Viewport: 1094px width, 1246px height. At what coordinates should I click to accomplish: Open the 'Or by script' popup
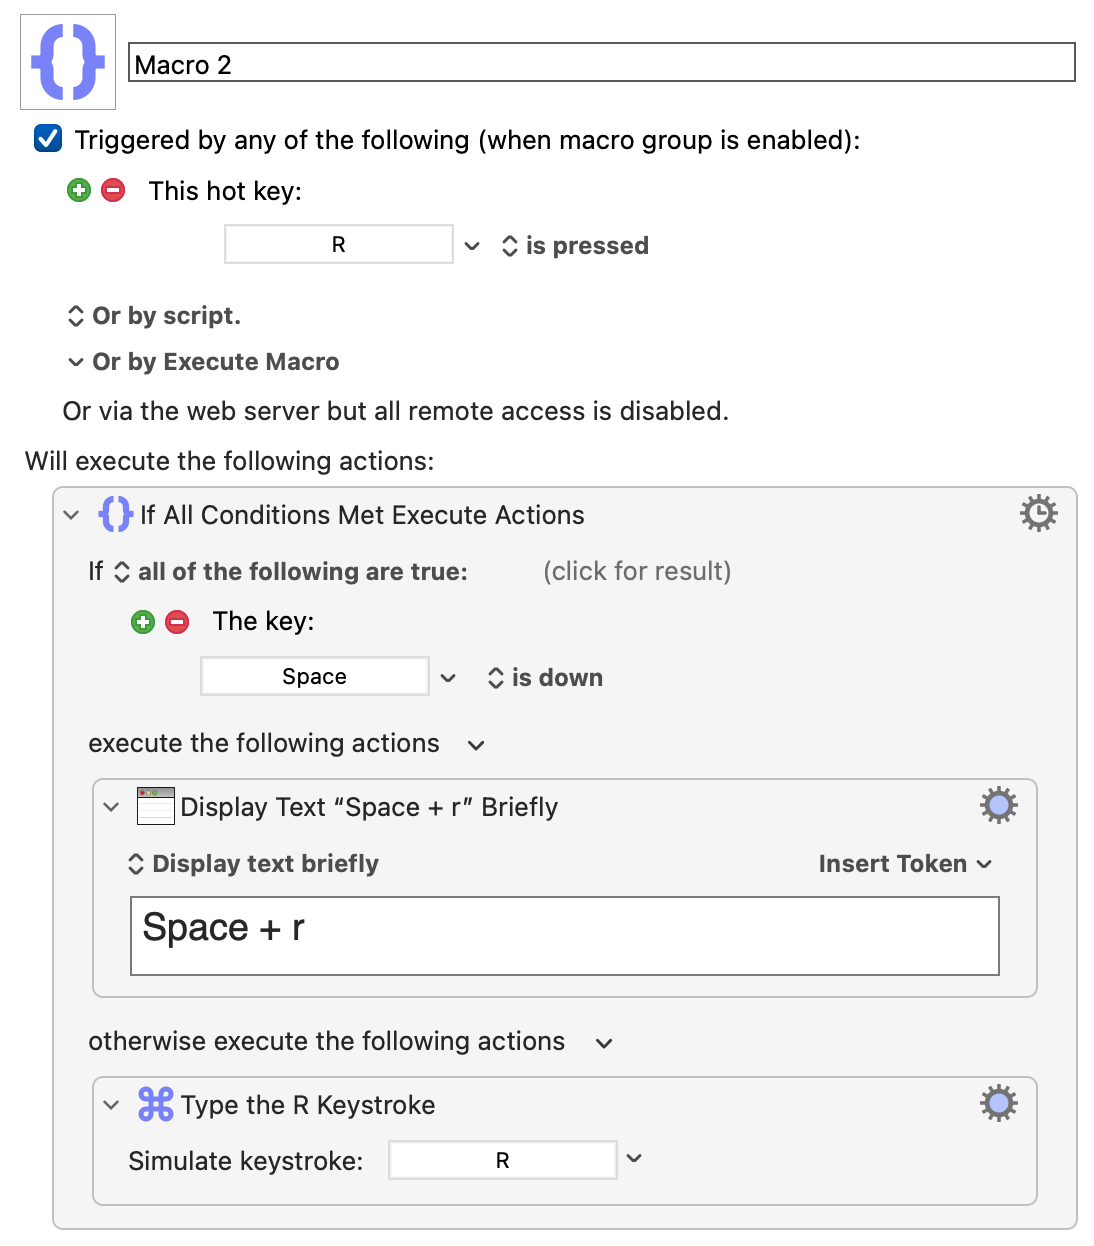[x=154, y=316]
